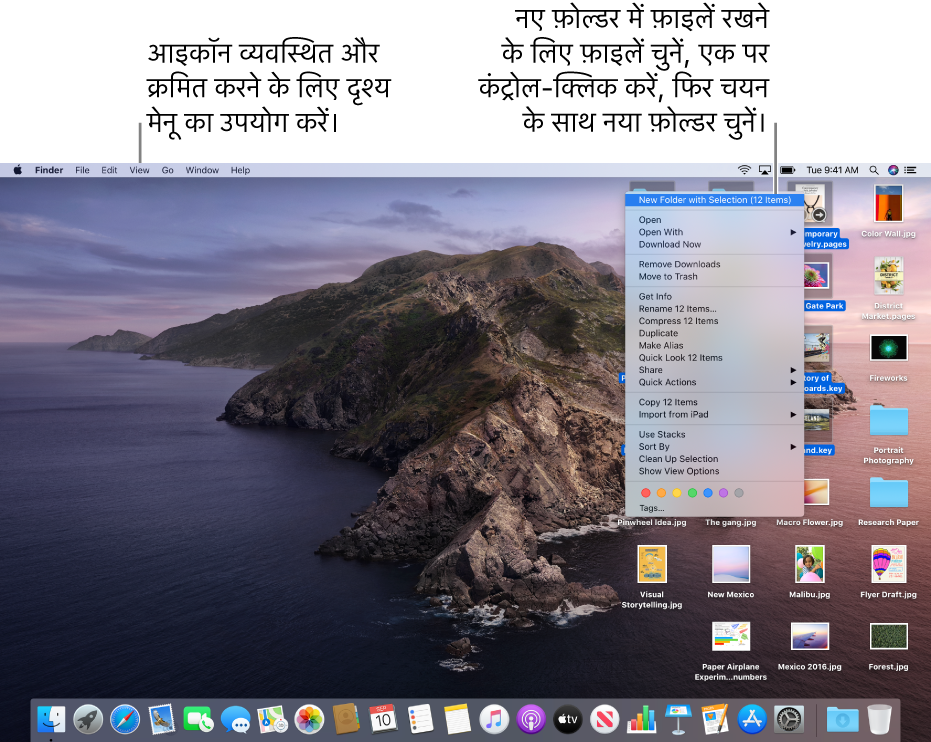Launch Safari compass icon in Dock
This screenshot has height=742, width=931.
point(125,719)
